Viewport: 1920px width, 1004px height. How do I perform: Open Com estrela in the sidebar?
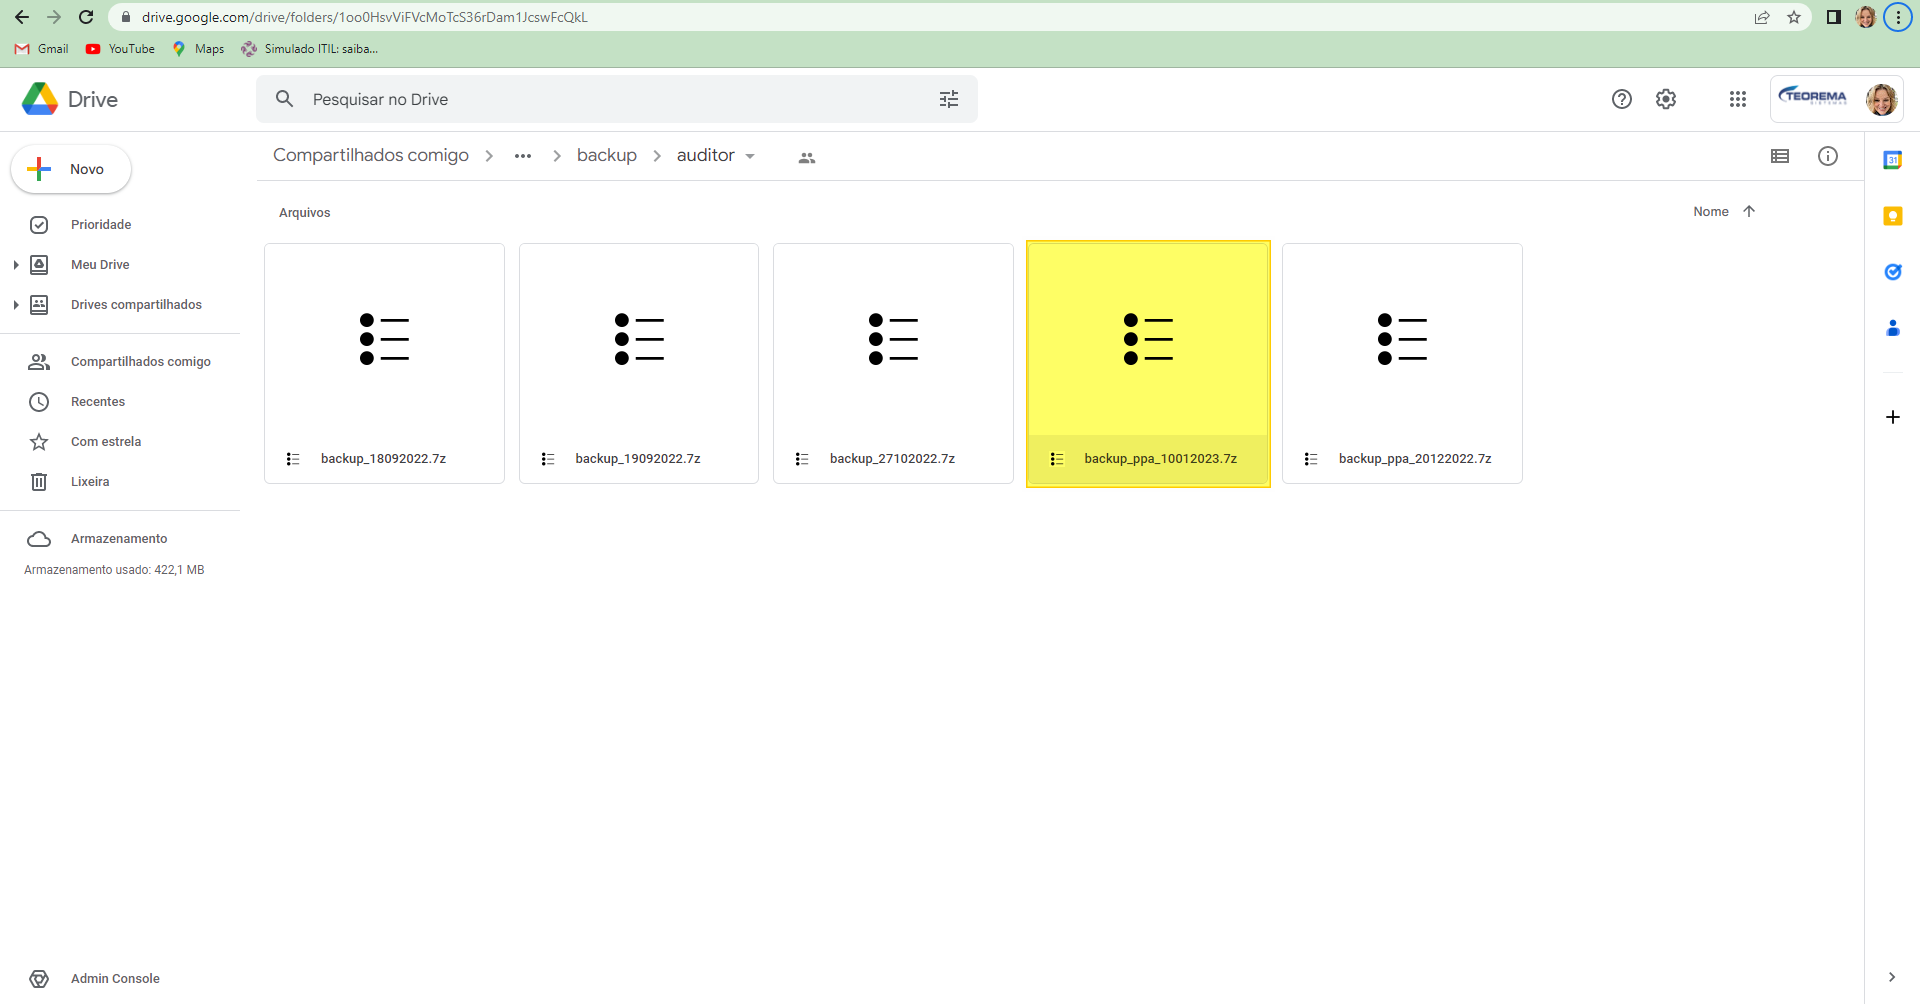click(106, 442)
